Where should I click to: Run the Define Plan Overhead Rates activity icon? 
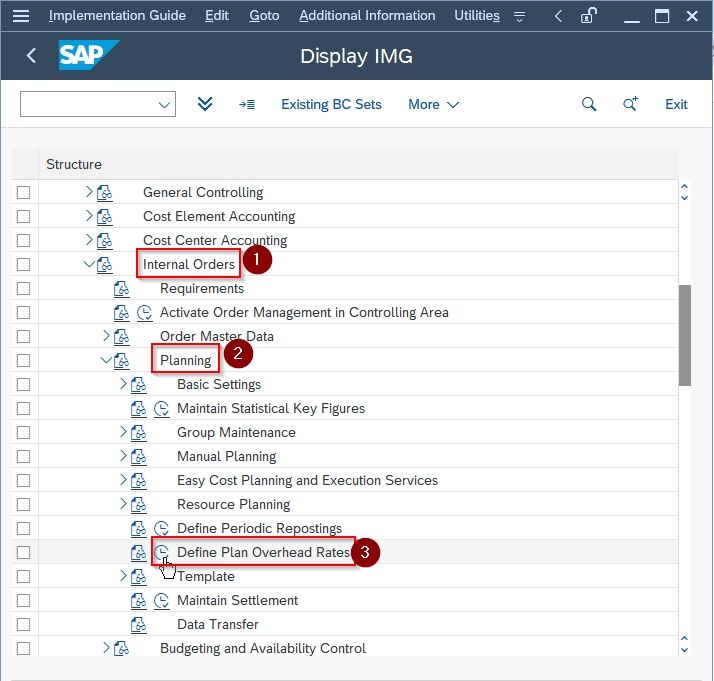161,553
